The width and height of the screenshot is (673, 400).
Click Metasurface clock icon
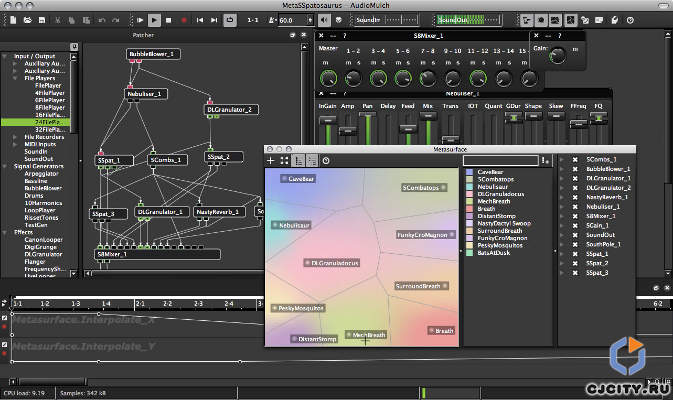(326, 161)
